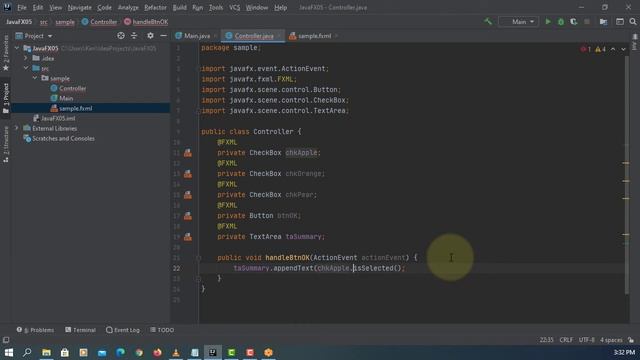Open the Windows Start menu
The width and height of the screenshot is (640, 360).
pyautogui.click(x=8, y=352)
